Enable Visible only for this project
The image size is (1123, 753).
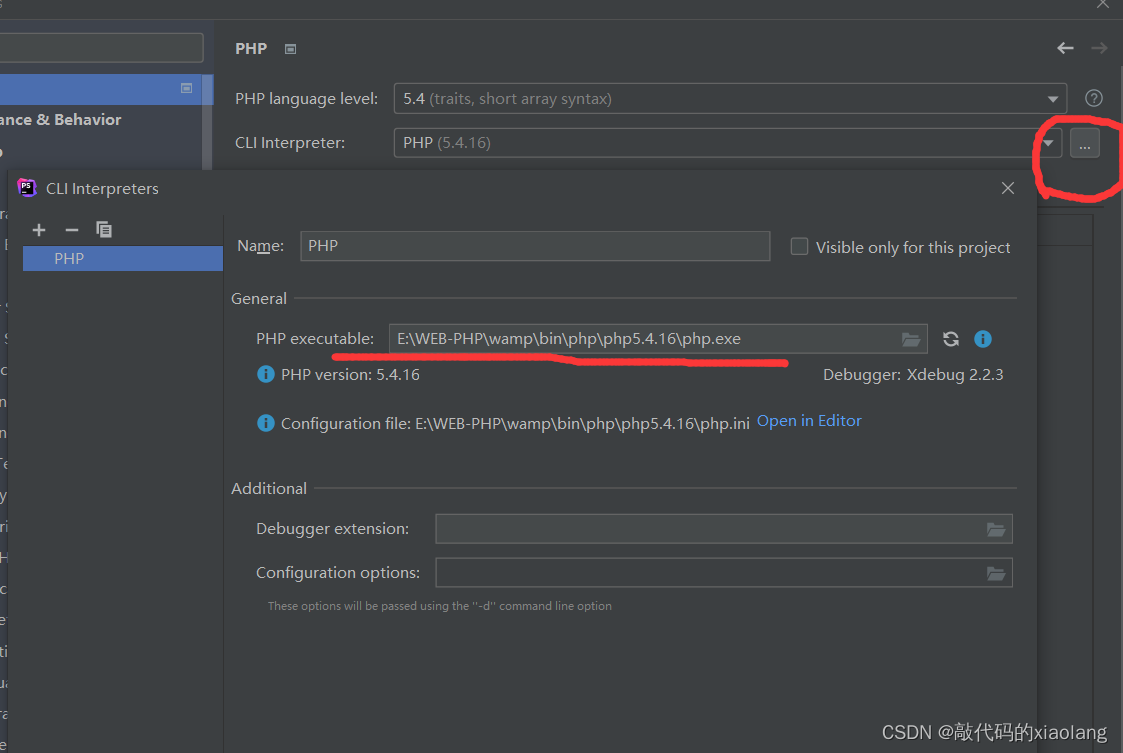(799, 246)
